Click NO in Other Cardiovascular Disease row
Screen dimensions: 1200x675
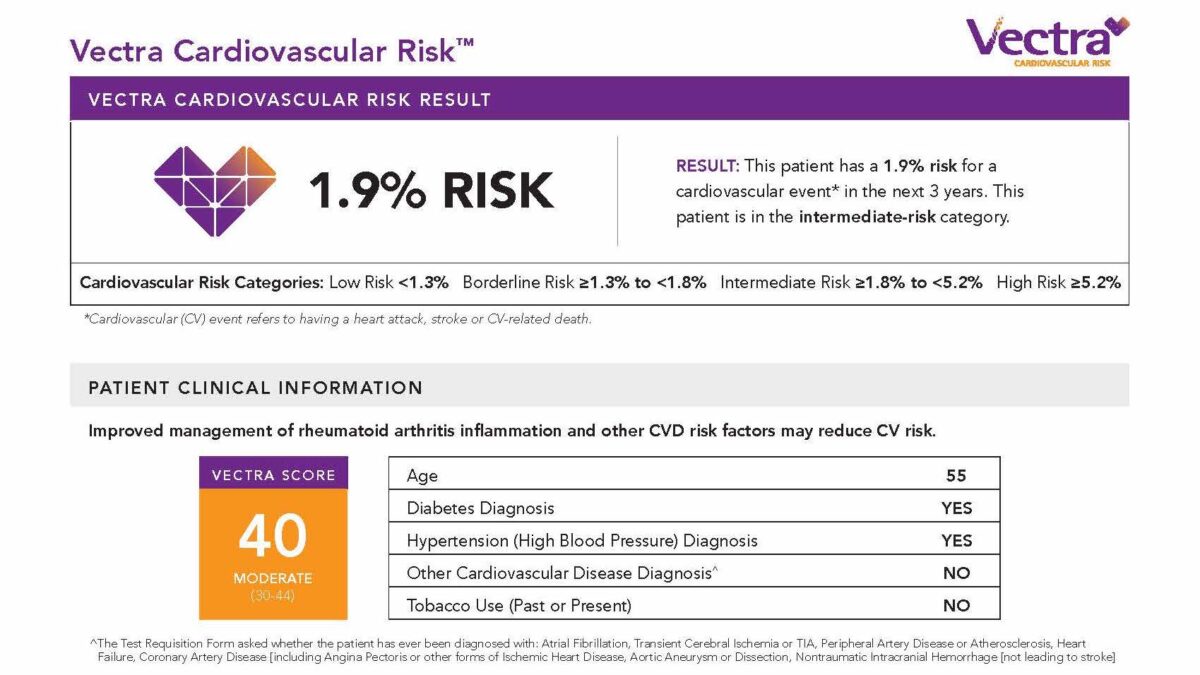[956, 573]
